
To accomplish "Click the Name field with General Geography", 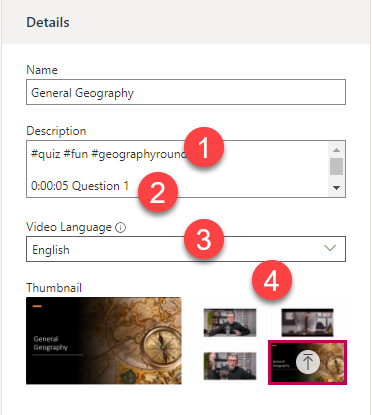I will pos(186,92).
